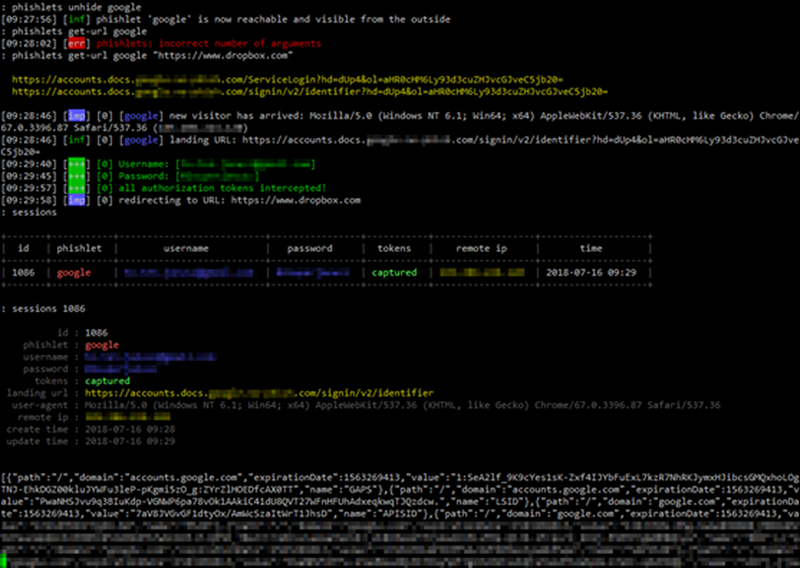Click the 'id' table column header
This screenshot has height=568, width=800.
pyautogui.click(x=23, y=249)
